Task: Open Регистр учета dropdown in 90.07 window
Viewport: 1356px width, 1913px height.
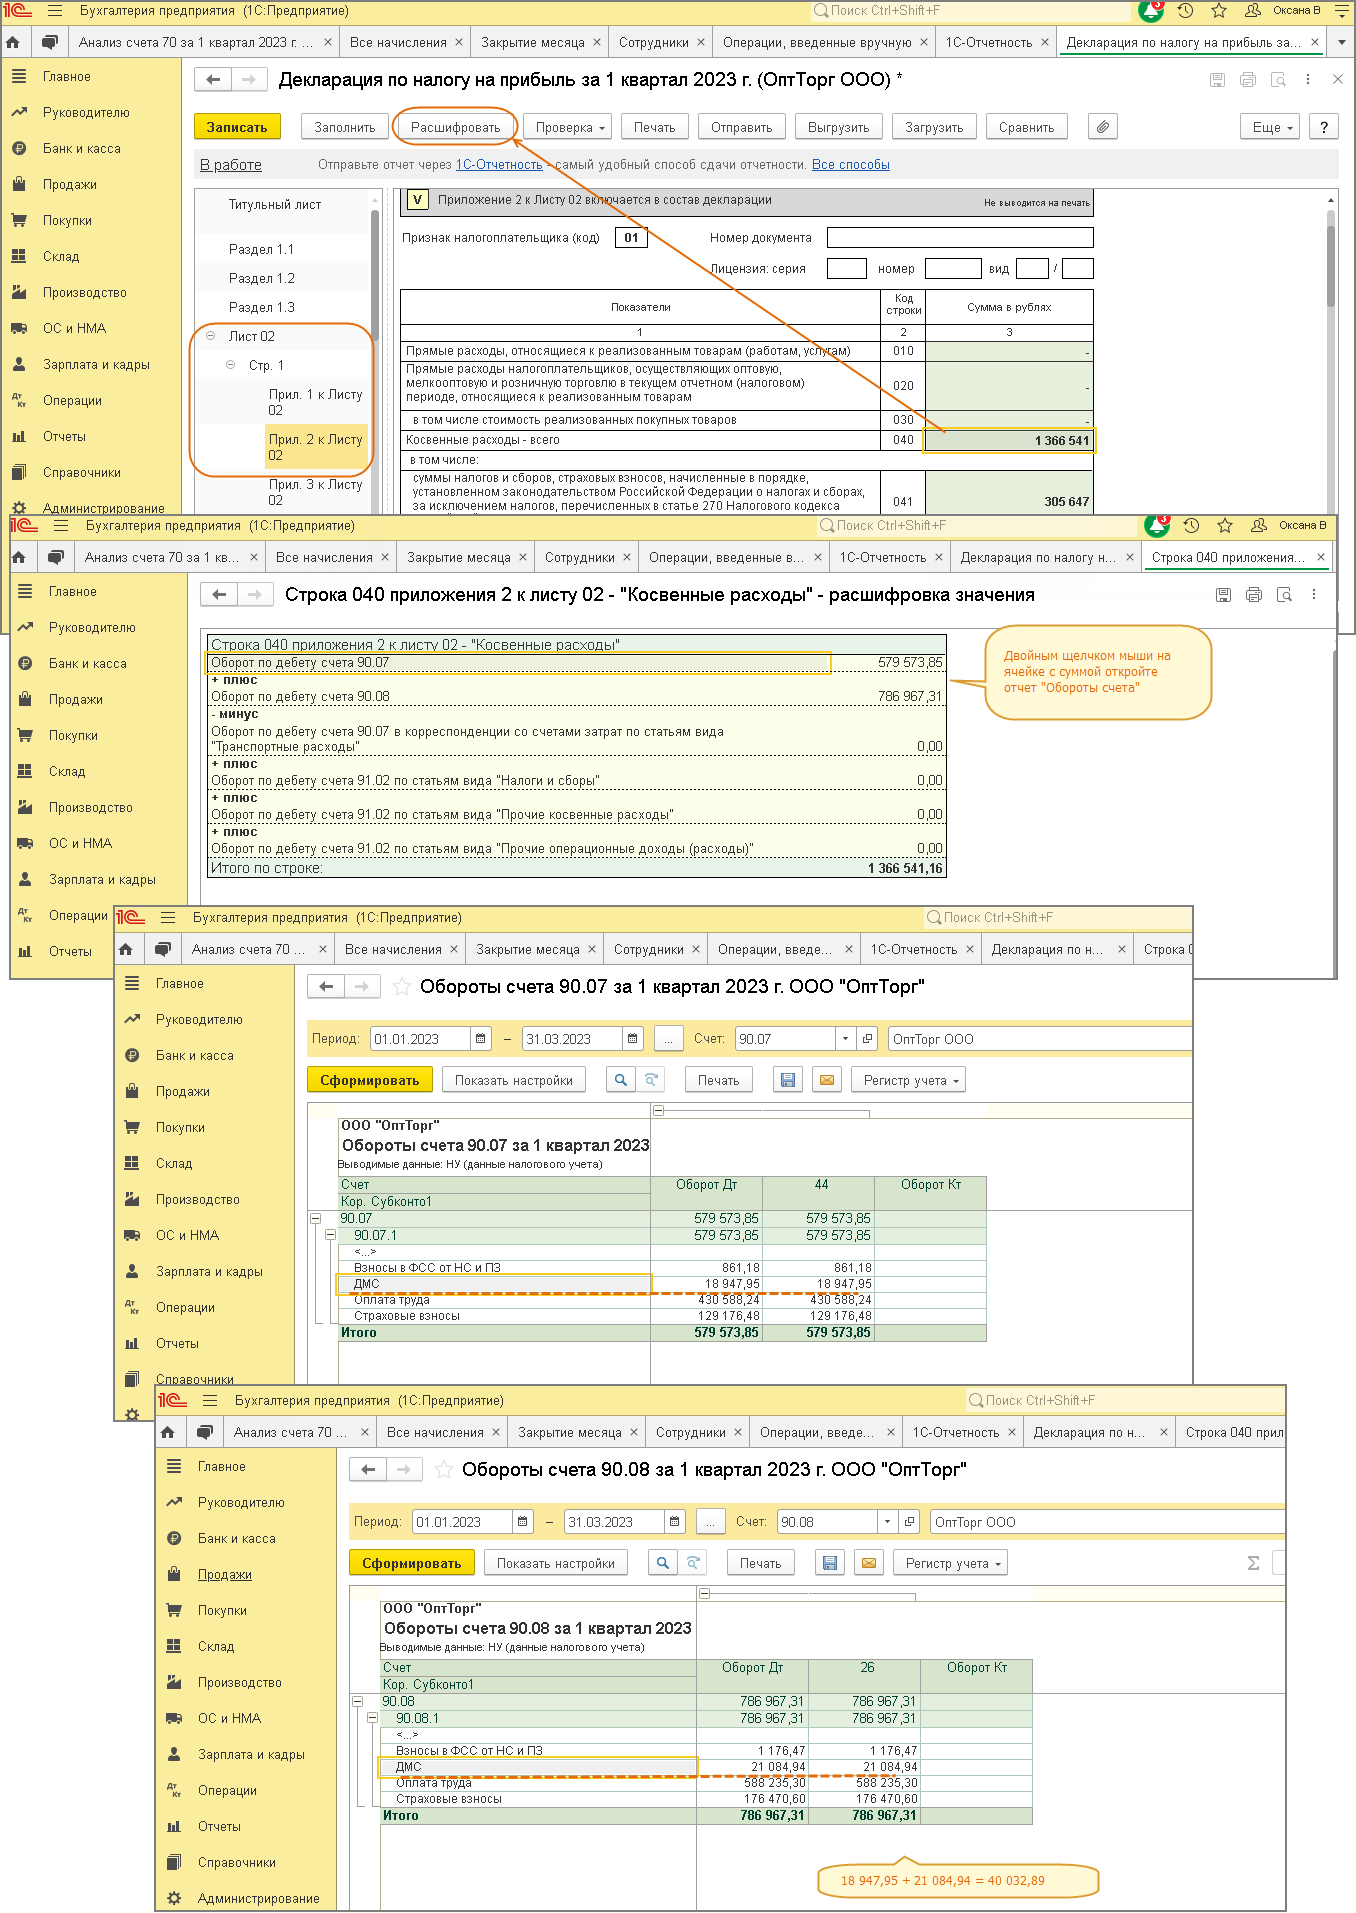Action: [x=910, y=1080]
